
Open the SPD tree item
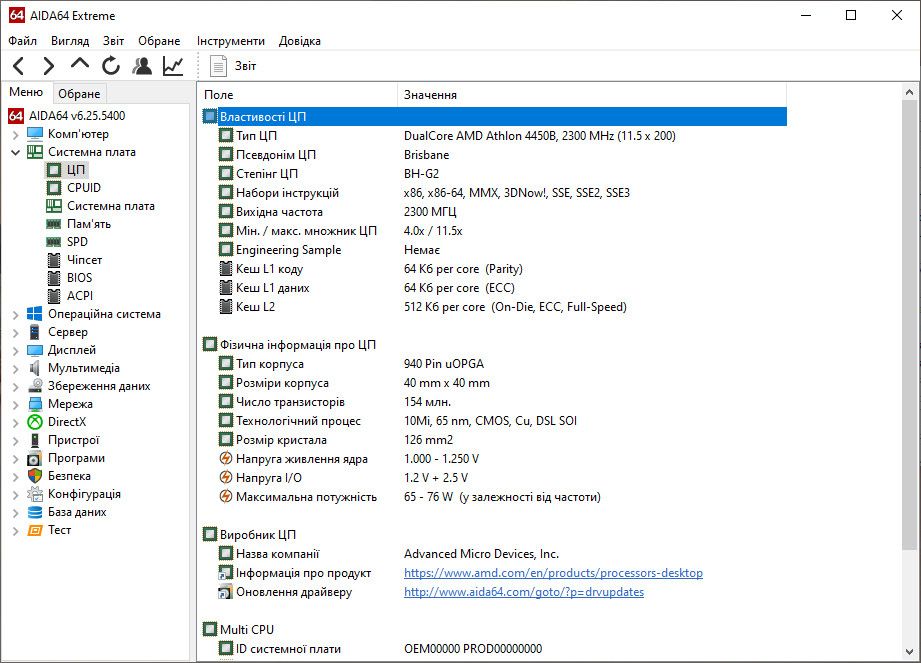(x=77, y=242)
